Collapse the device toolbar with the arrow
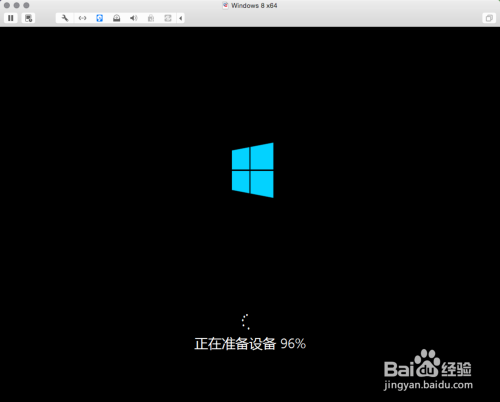 pos(181,18)
